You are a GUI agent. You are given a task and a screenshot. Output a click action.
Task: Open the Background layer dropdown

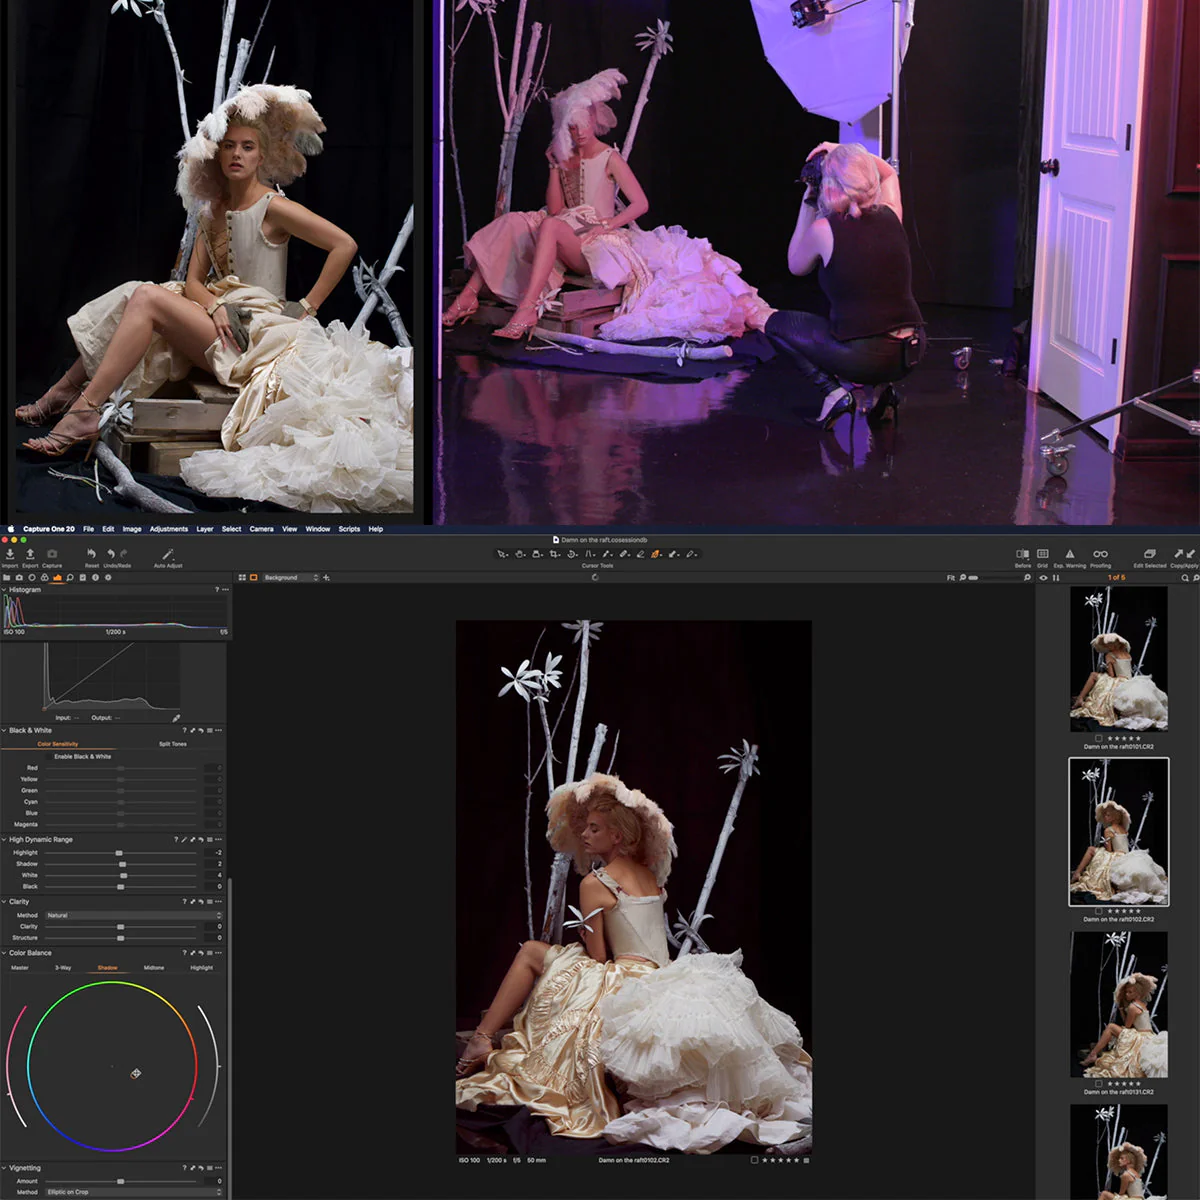pos(285,577)
